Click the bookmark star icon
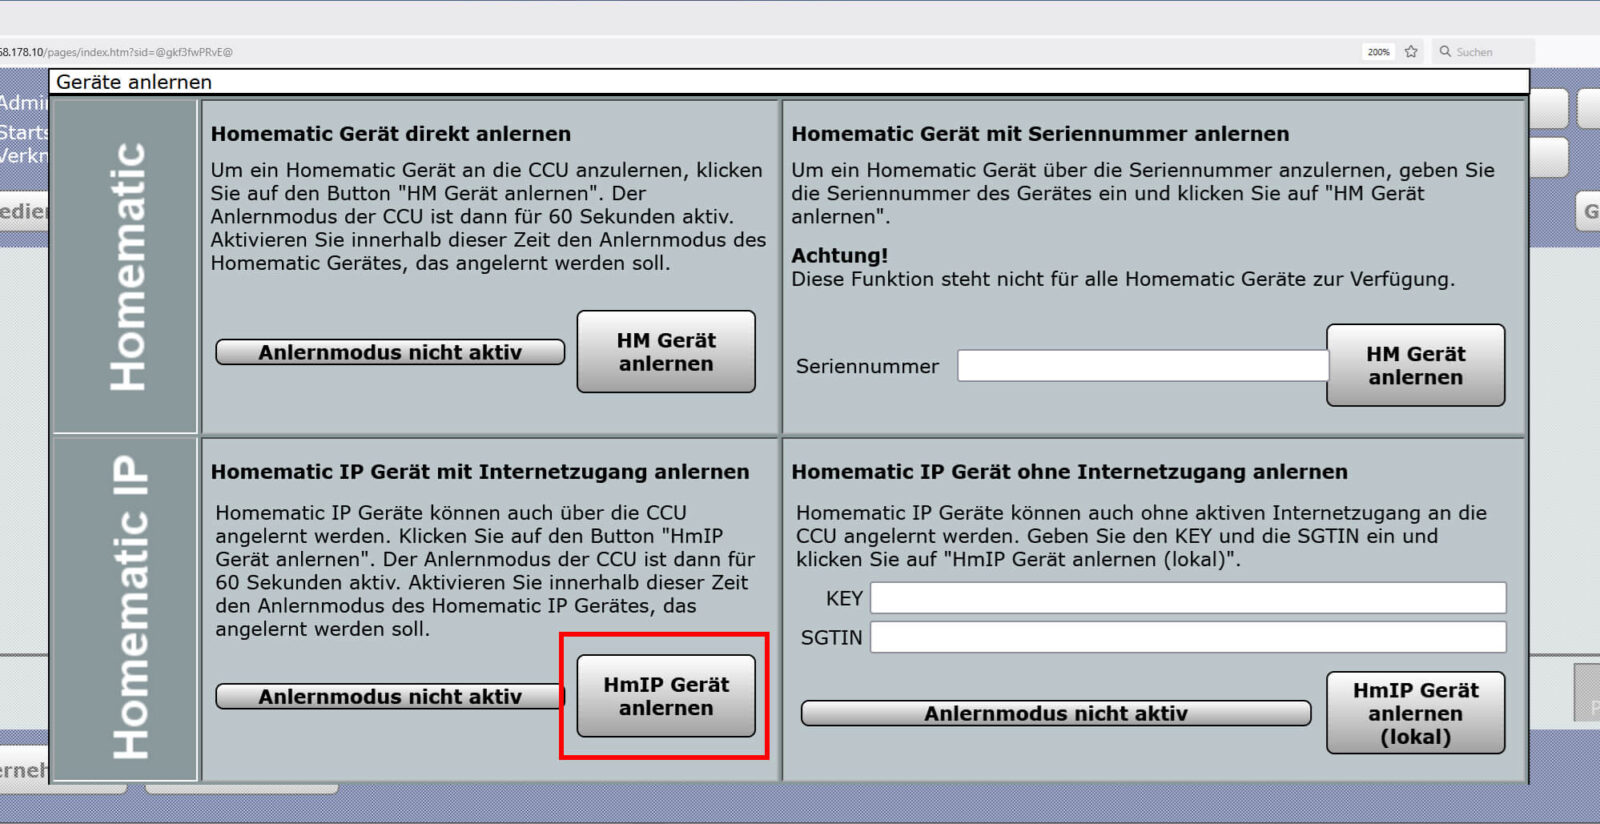The image size is (1600, 824). [1411, 52]
